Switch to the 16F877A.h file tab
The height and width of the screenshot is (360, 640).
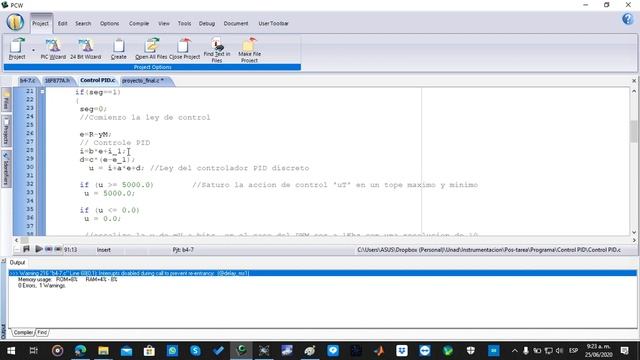click(x=57, y=80)
